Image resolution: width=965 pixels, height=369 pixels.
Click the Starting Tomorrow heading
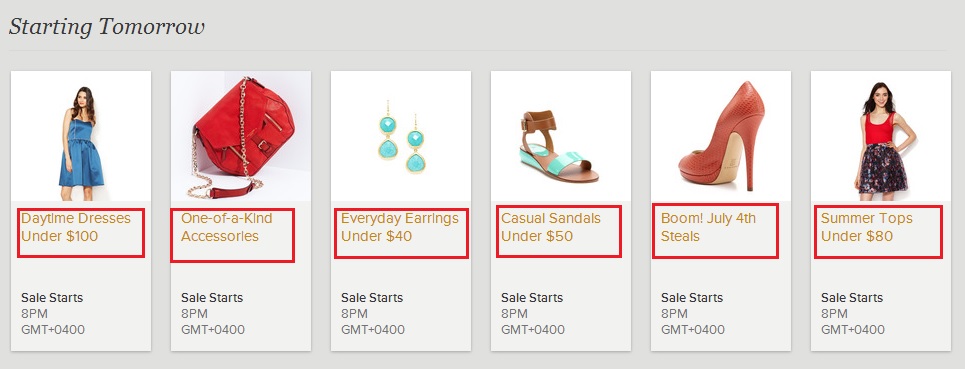[x=106, y=27]
